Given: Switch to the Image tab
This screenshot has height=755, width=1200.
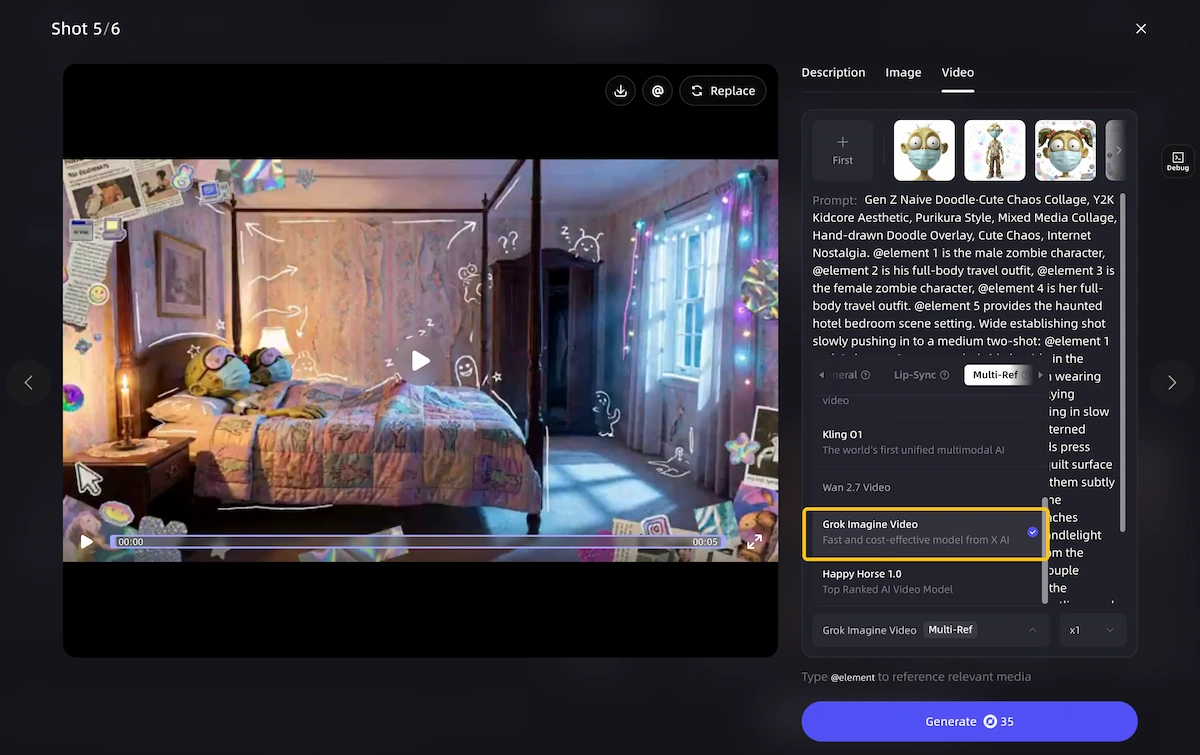Looking at the screenshot, I should pyautogui.click(x=903, y=72).
